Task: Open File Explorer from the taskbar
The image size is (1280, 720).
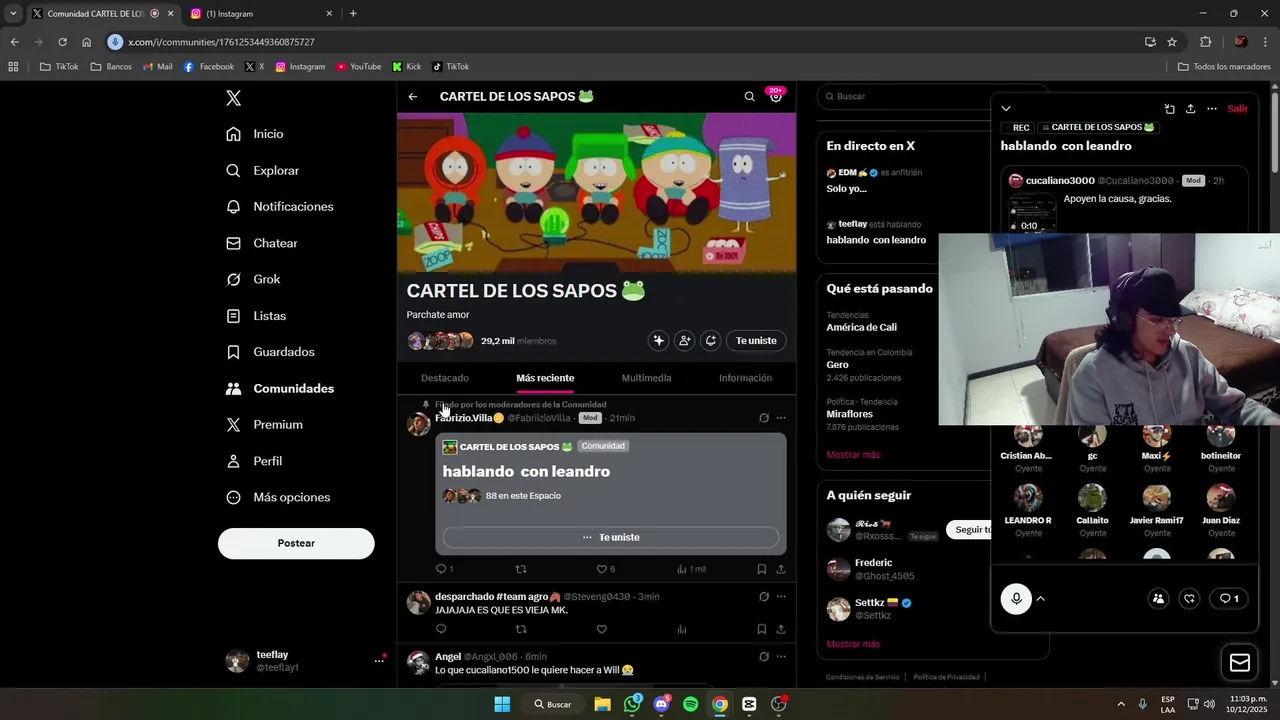Action: click(x=602, y=704)
